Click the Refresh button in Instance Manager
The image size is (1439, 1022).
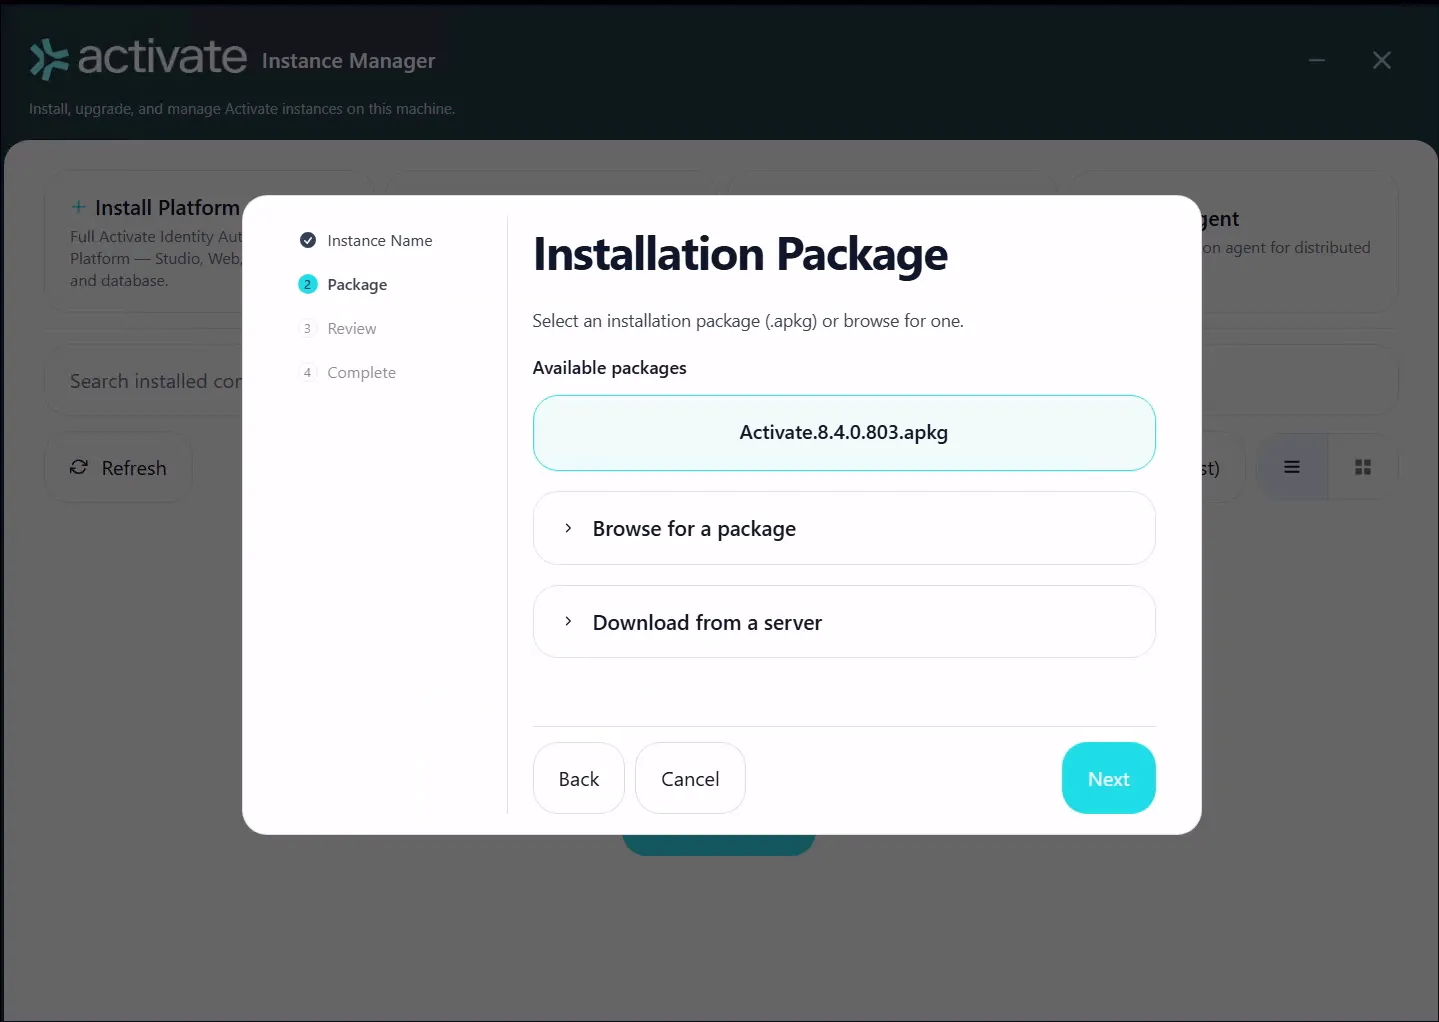point(118,467)
